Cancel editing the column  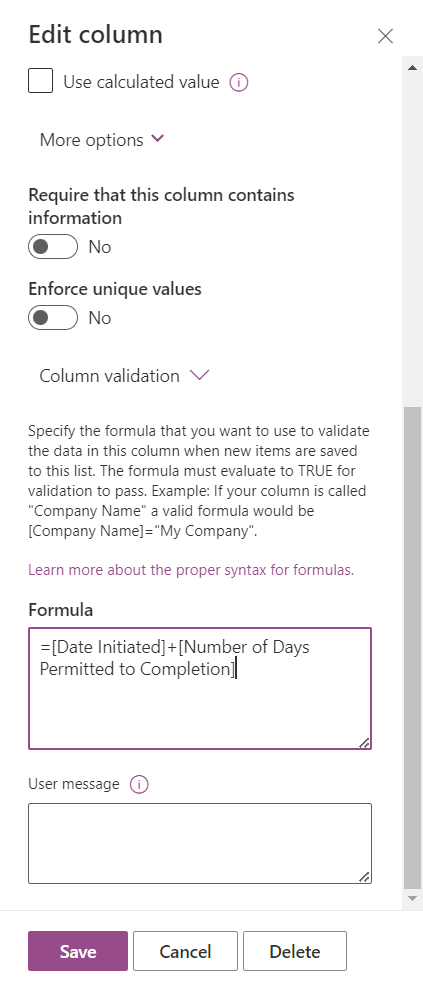tap(185, 951)
